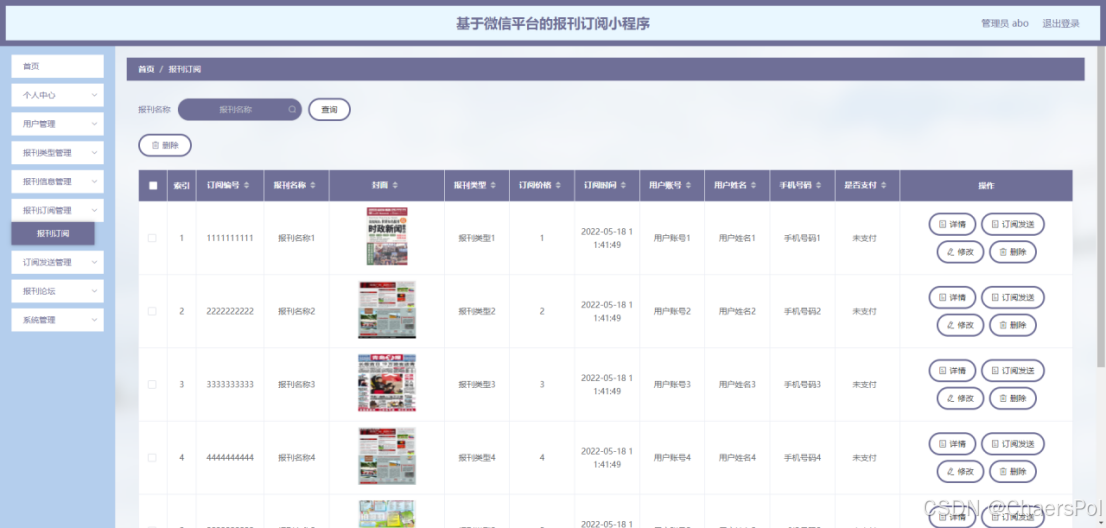Click the 手机号码1 cell

(802, 238)
